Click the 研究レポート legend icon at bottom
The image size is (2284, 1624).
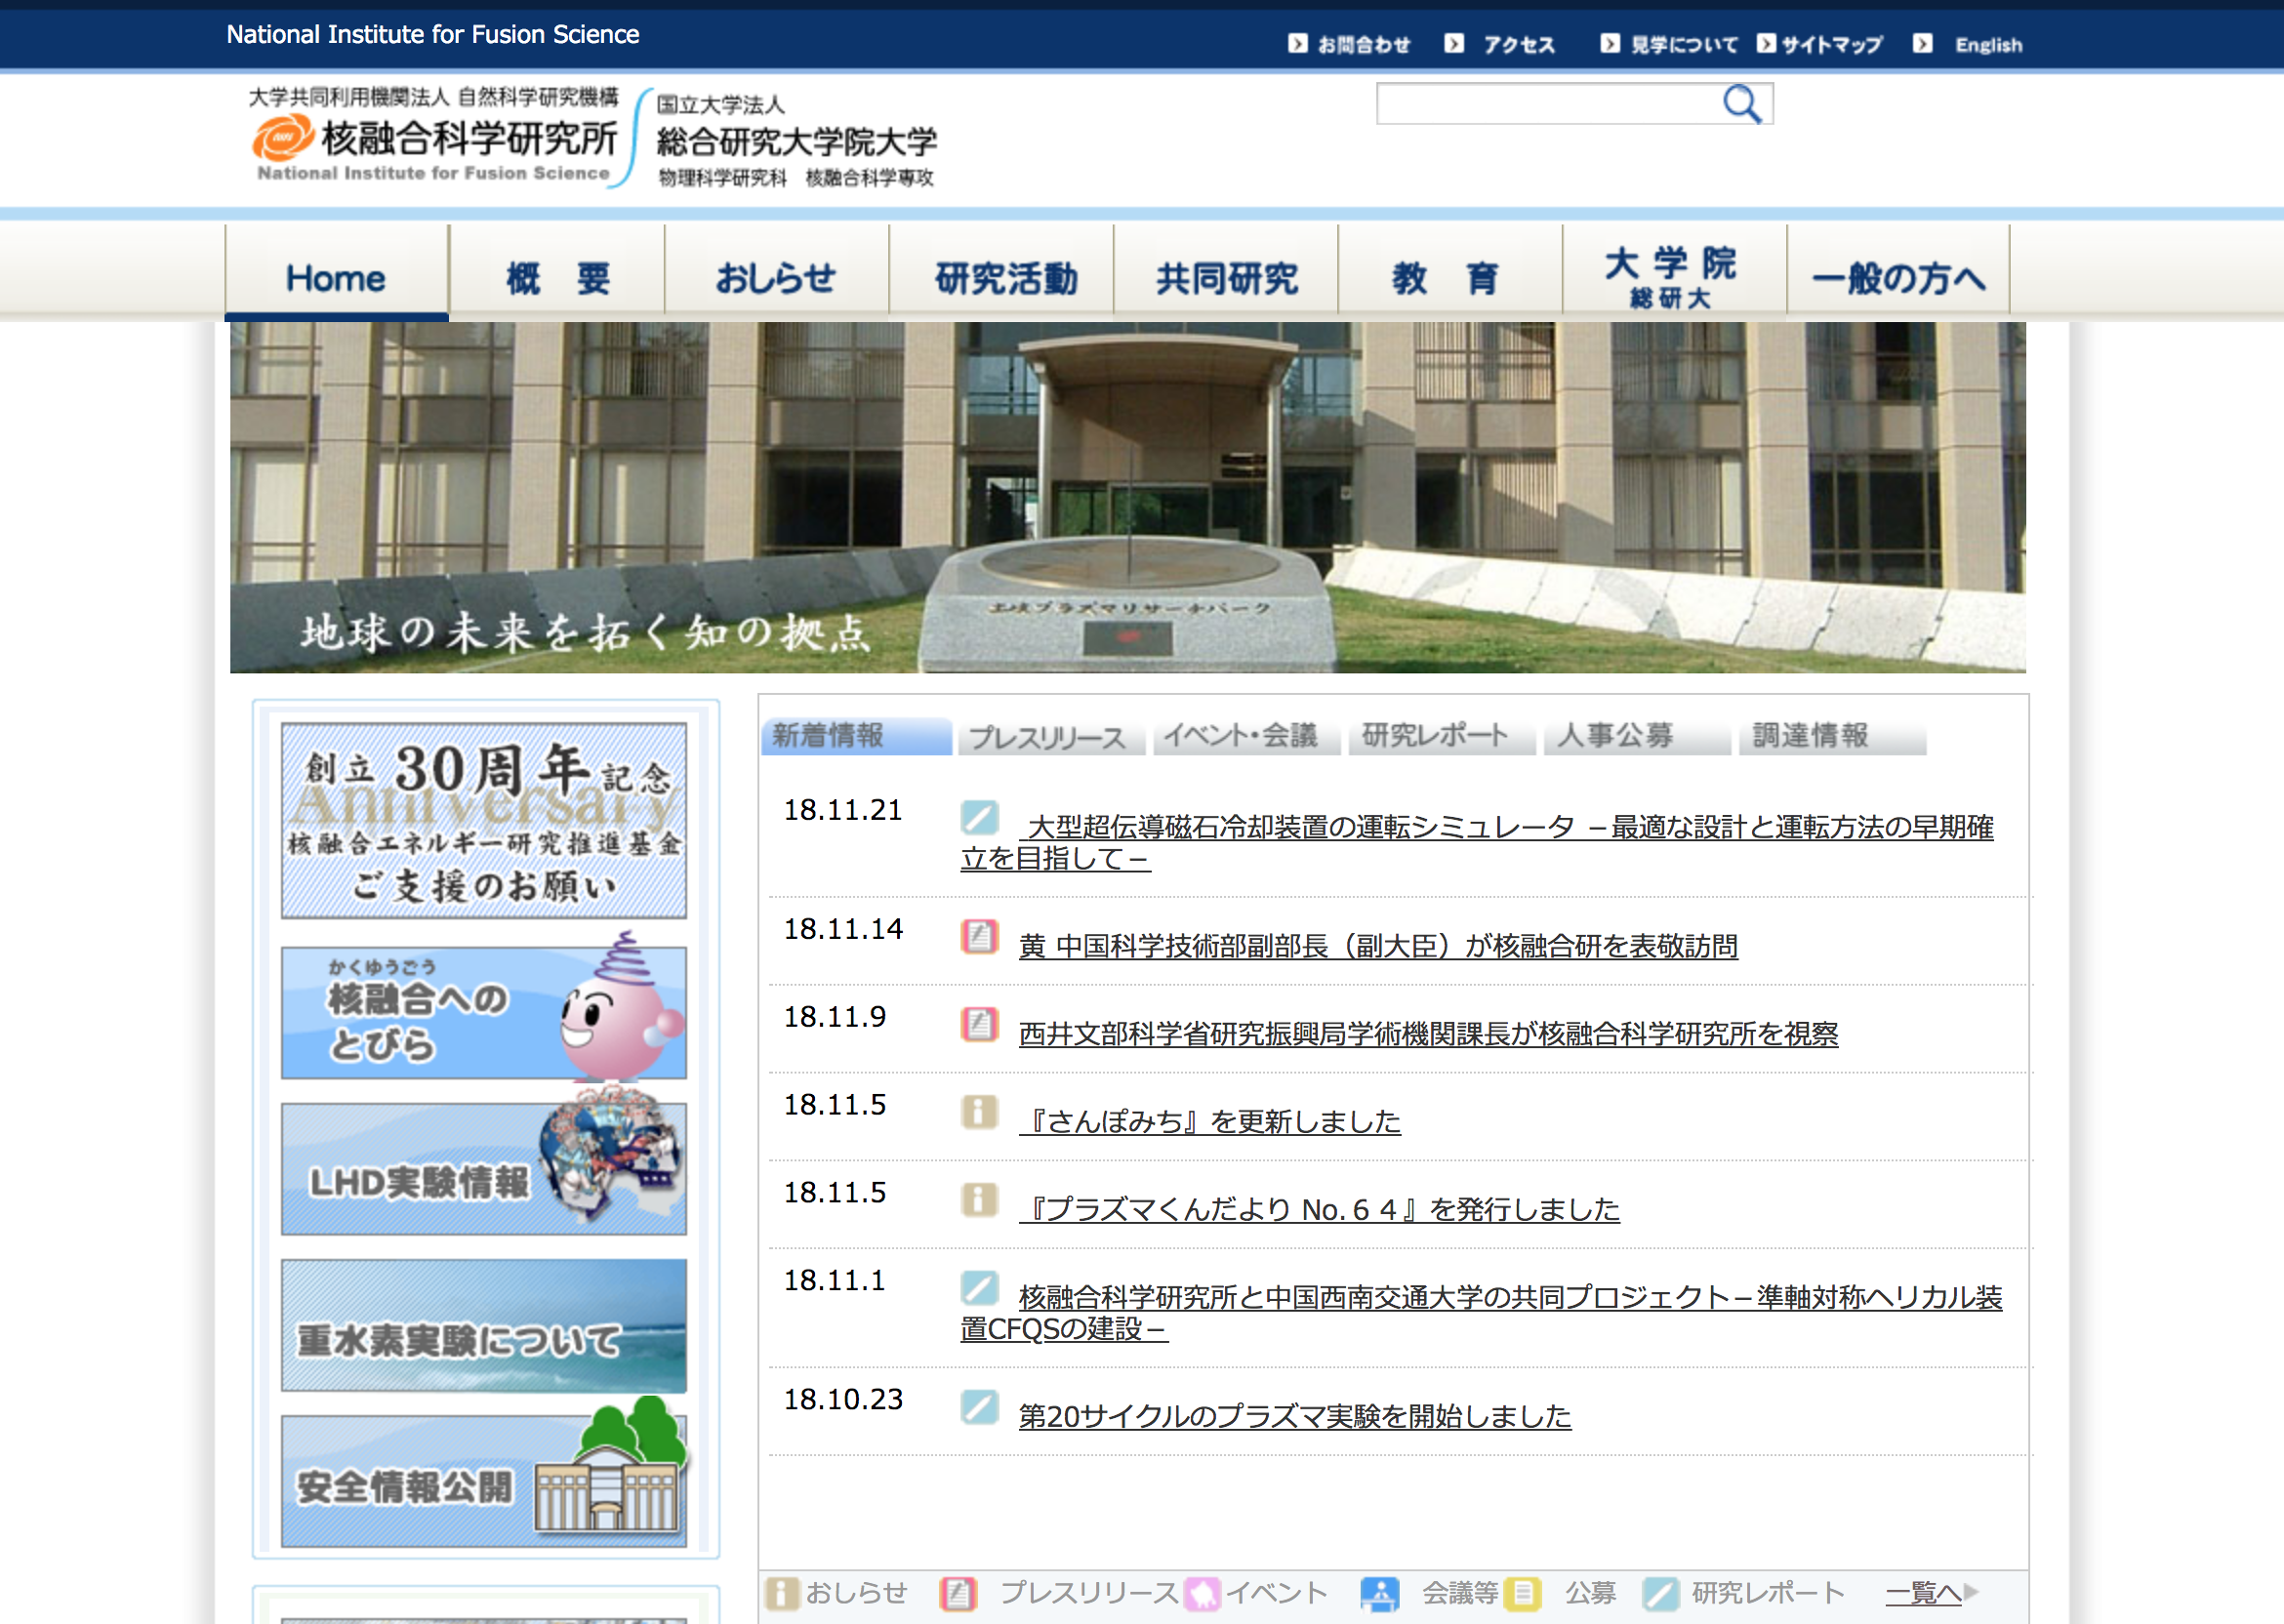pyautogui.click(x=1661, y=1593)
